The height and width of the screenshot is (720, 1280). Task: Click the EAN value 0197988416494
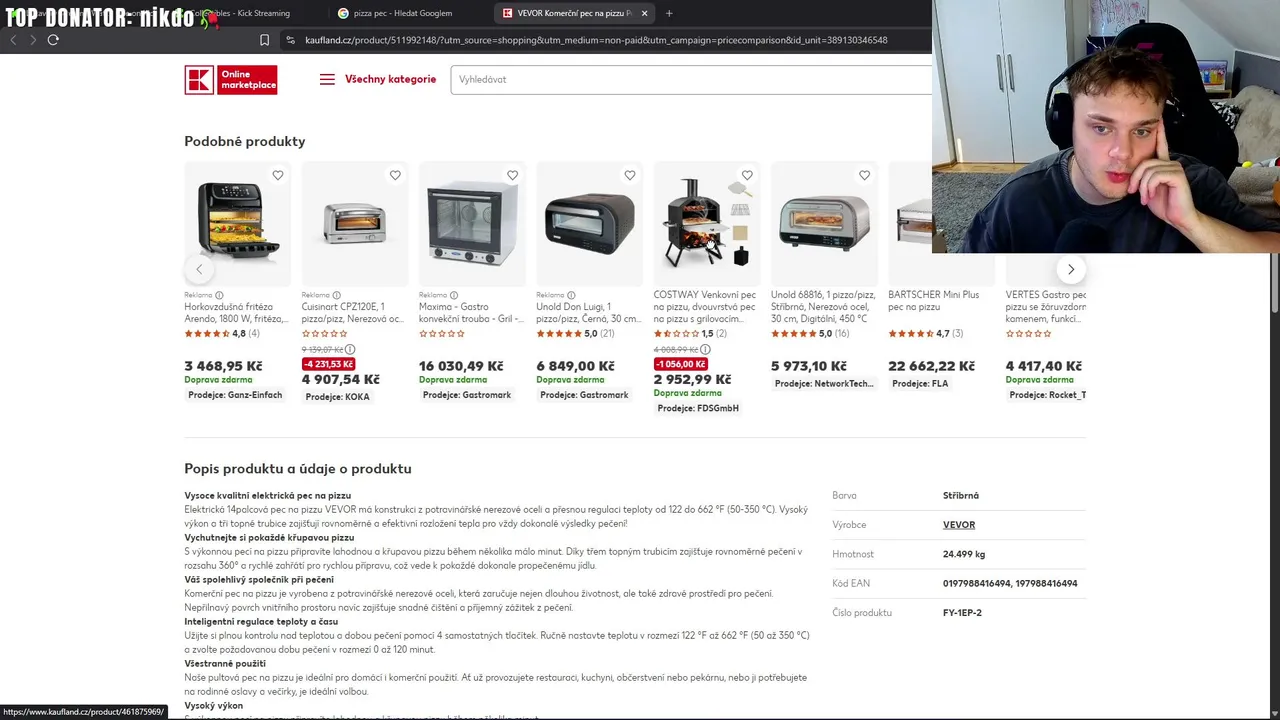[x=977, y=584]
